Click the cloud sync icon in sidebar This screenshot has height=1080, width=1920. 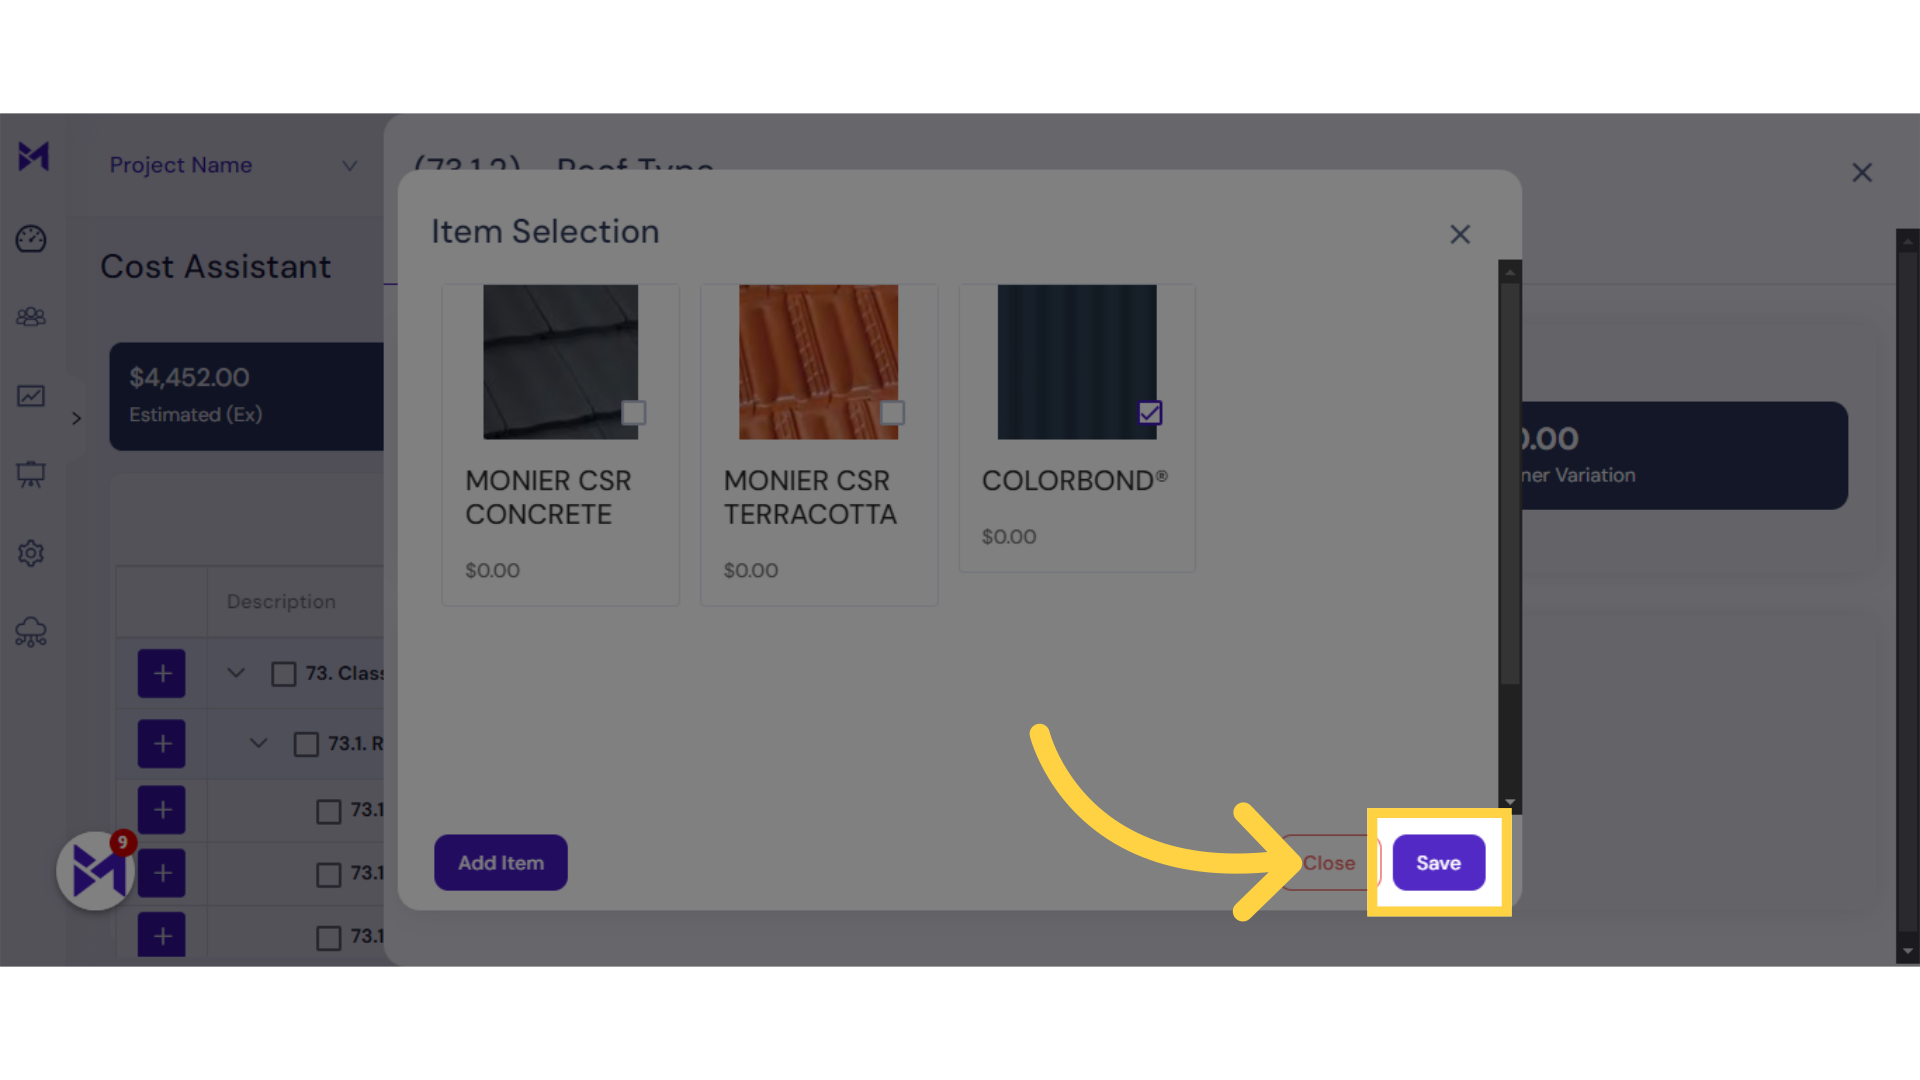click(32, 632)
